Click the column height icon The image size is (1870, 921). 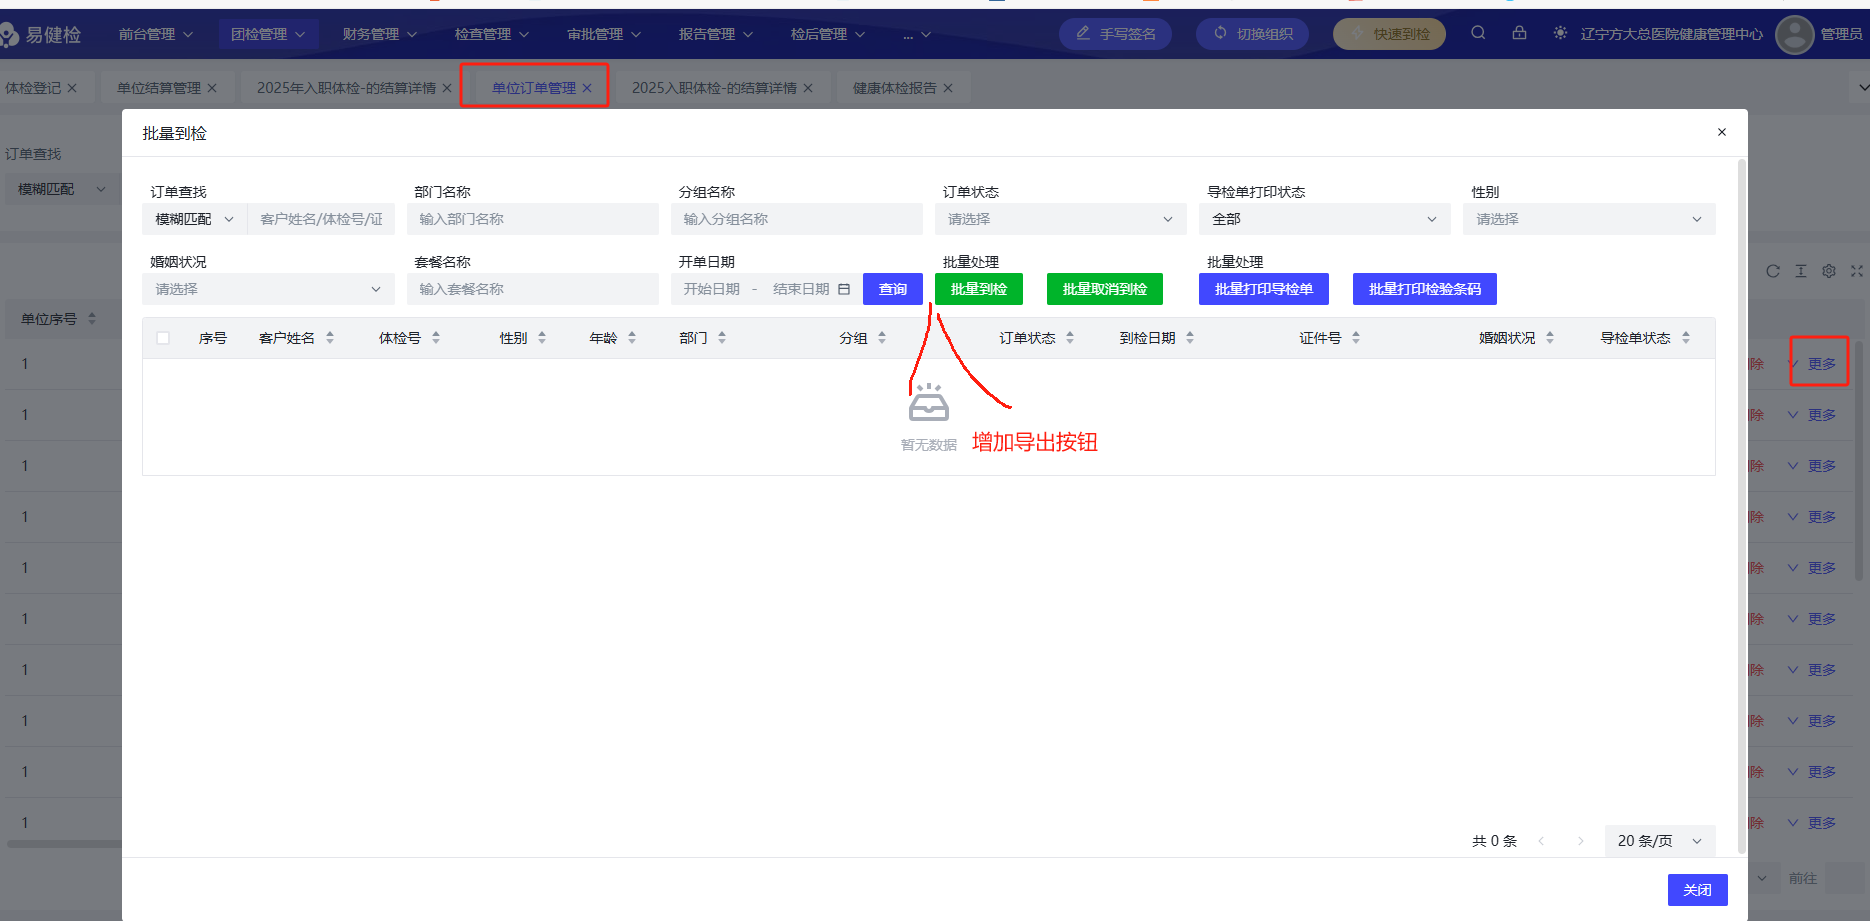pos(1801,271)
